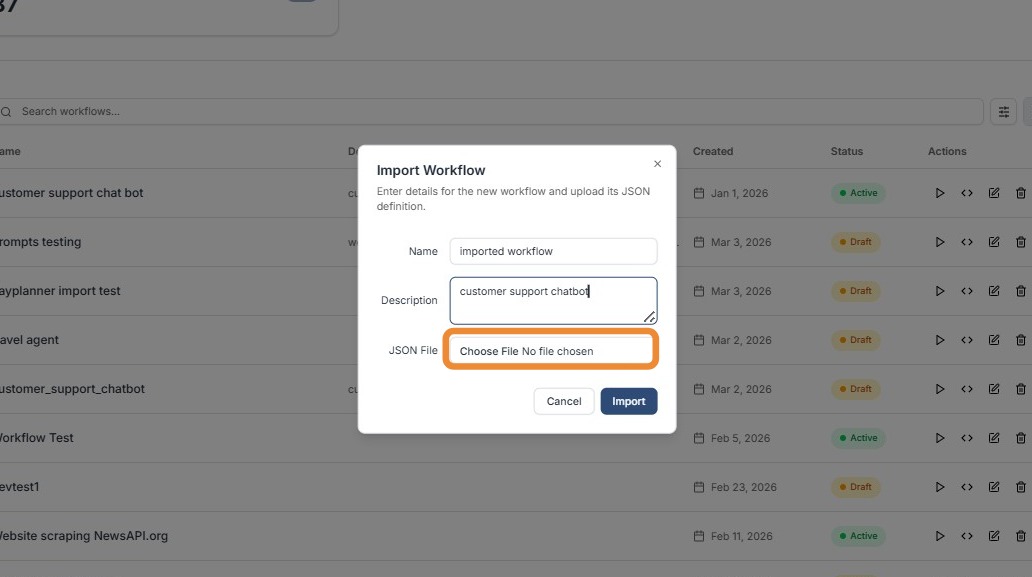Delete the Website scraping NewsAPI.org workflow

click(x=1020, y=536)
